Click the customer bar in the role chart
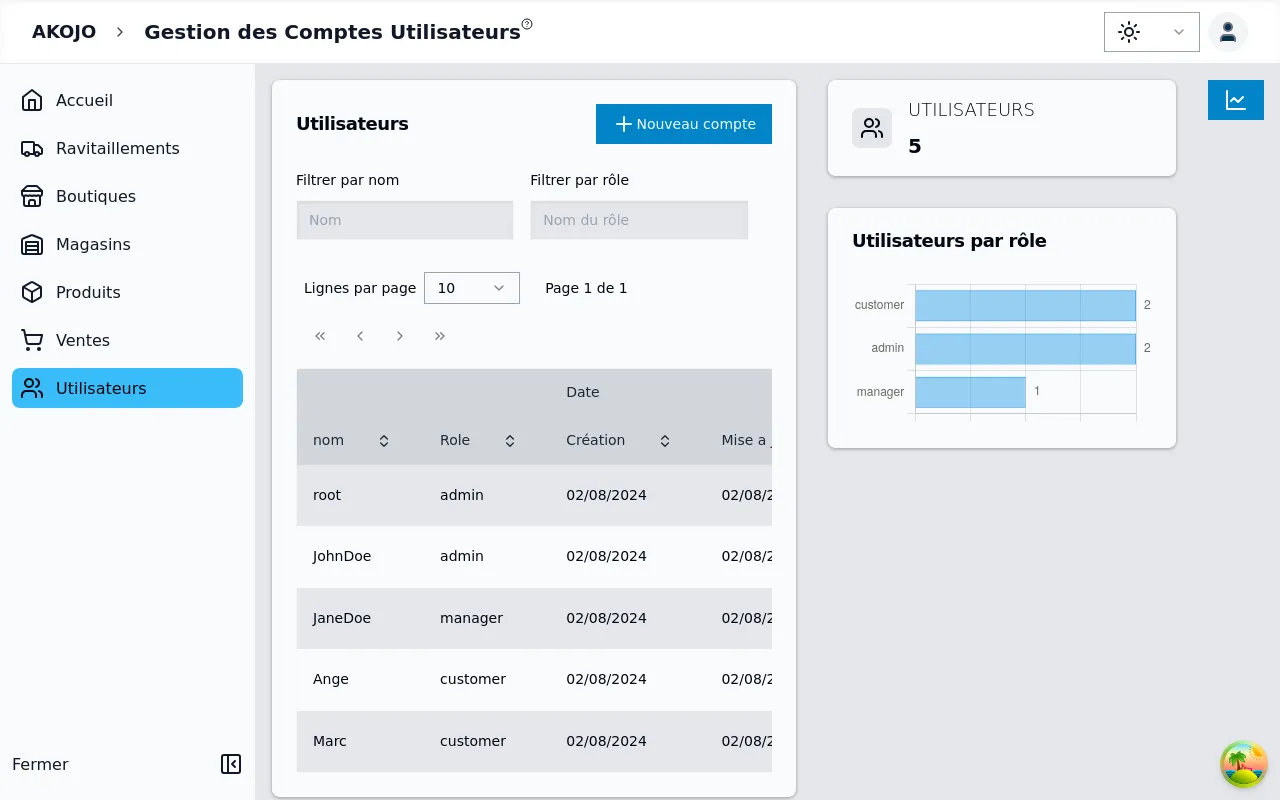This screenshot has height=800, width=1280. click(1024, 305)
